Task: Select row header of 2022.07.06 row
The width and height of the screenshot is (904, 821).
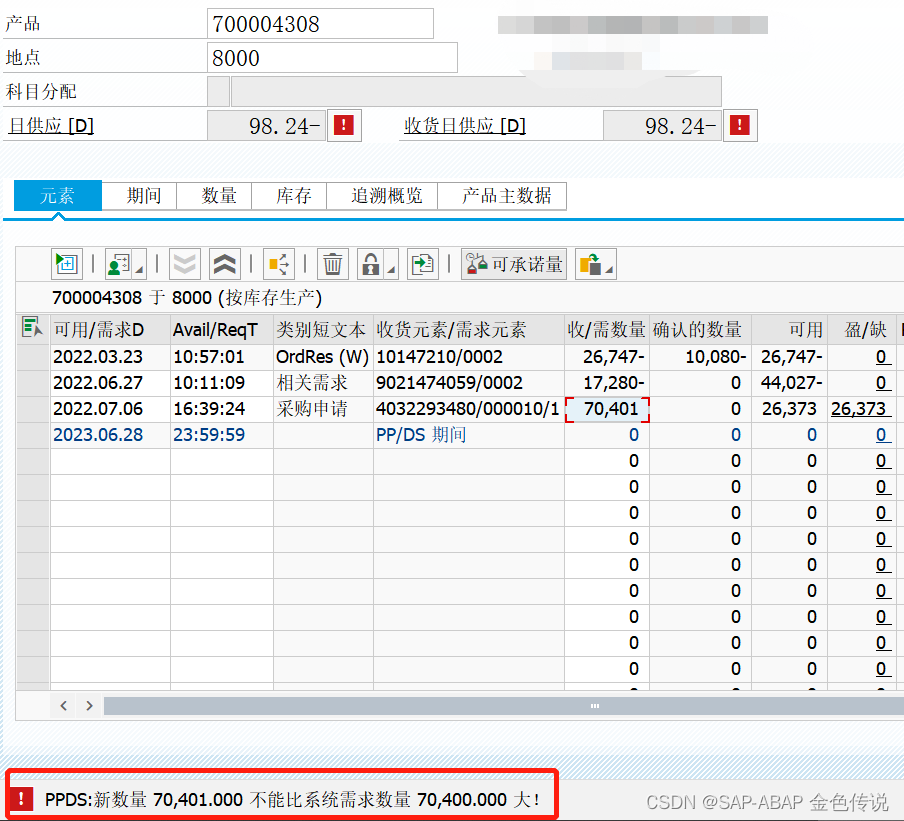Action: [x=33, y=409]
